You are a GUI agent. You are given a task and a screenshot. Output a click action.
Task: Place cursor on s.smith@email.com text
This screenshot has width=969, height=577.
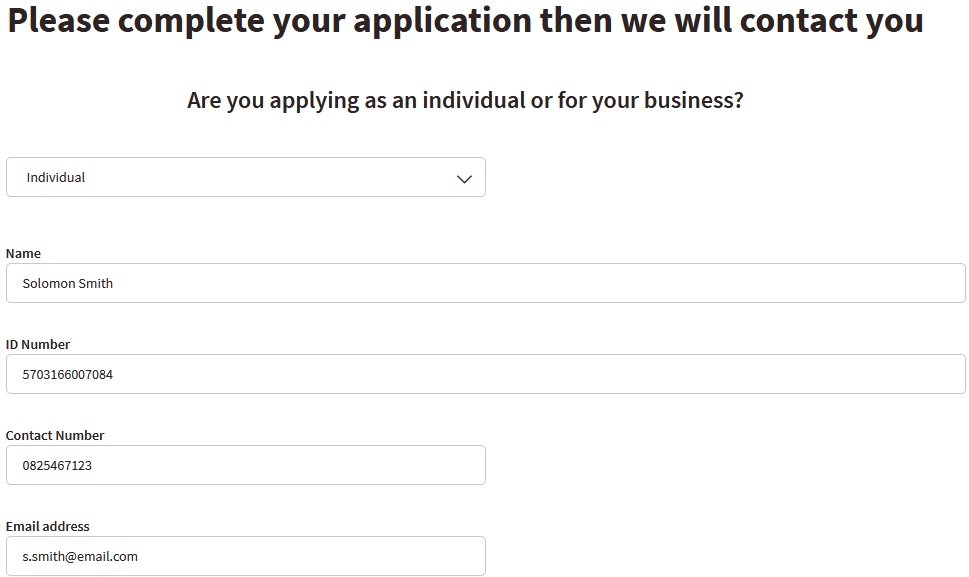point(80,557)
